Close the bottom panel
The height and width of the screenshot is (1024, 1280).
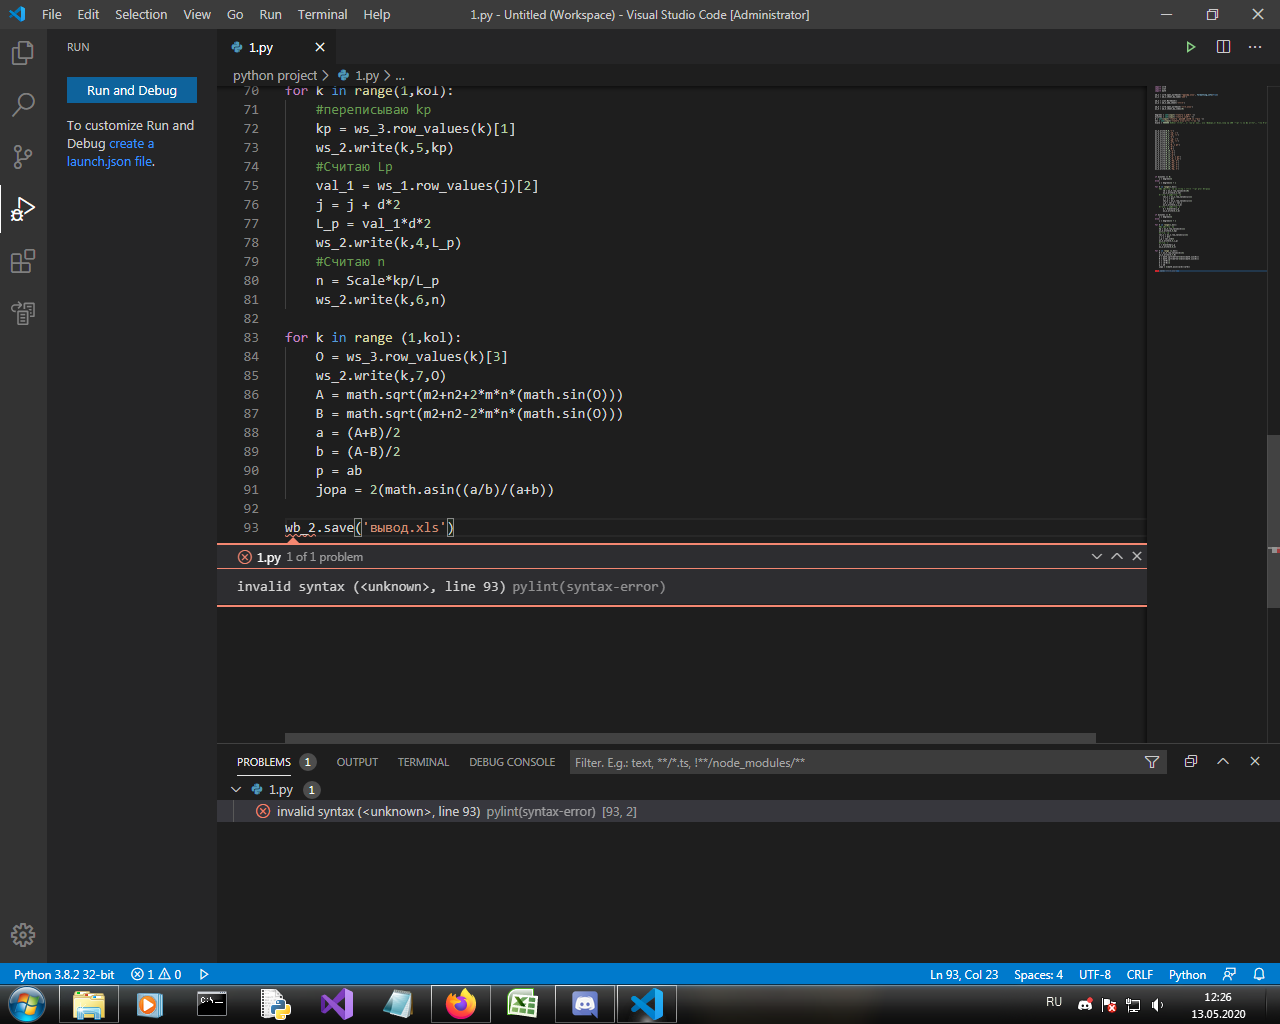click(1255, 761)
